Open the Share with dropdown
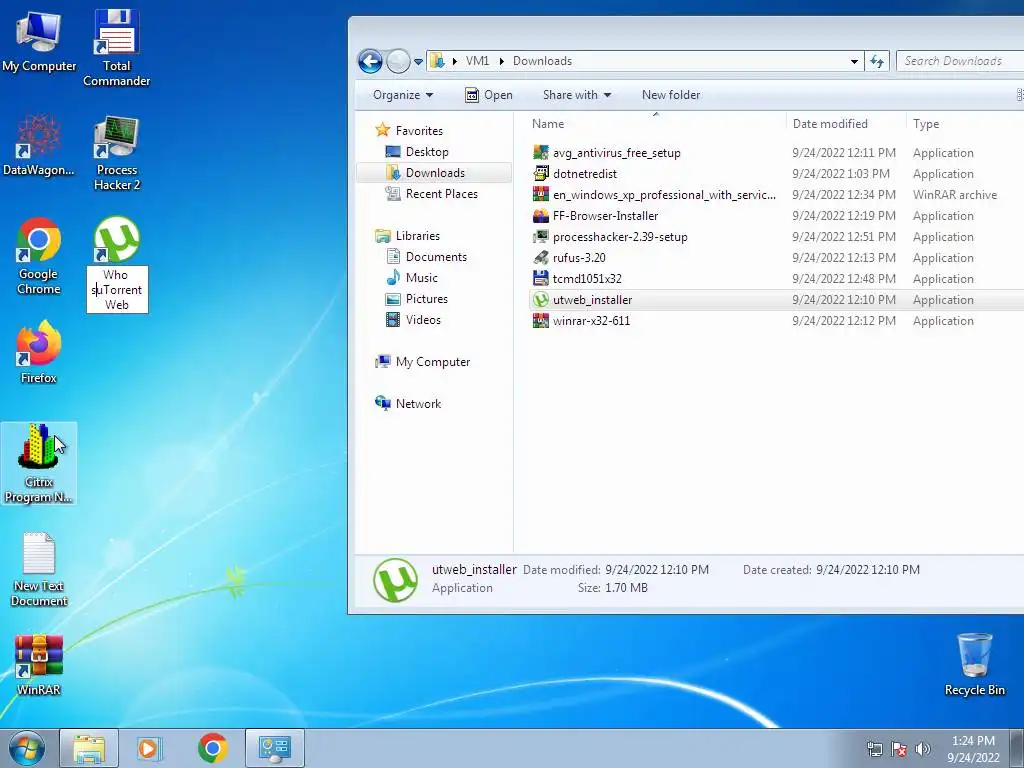Viewport: 1024px width, 768px height. (577, 95)
